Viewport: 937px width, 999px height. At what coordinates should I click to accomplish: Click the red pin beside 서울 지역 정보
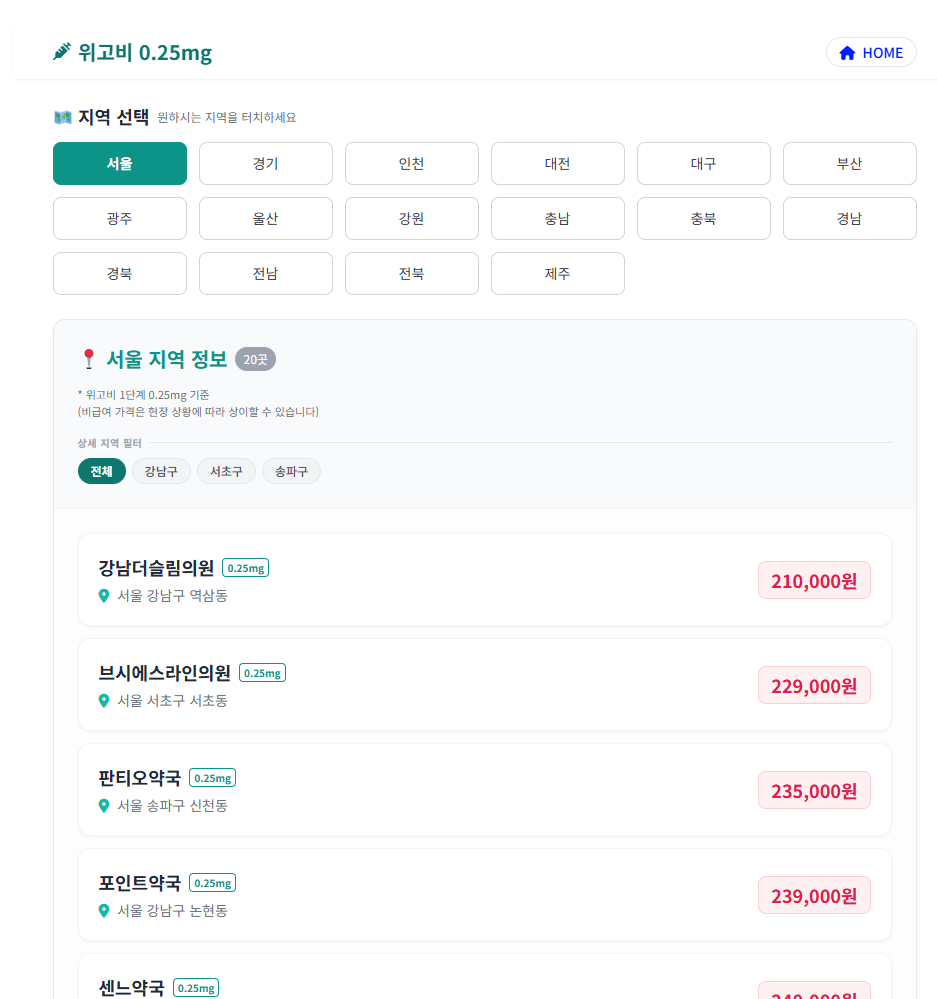(x=89, y=359)
